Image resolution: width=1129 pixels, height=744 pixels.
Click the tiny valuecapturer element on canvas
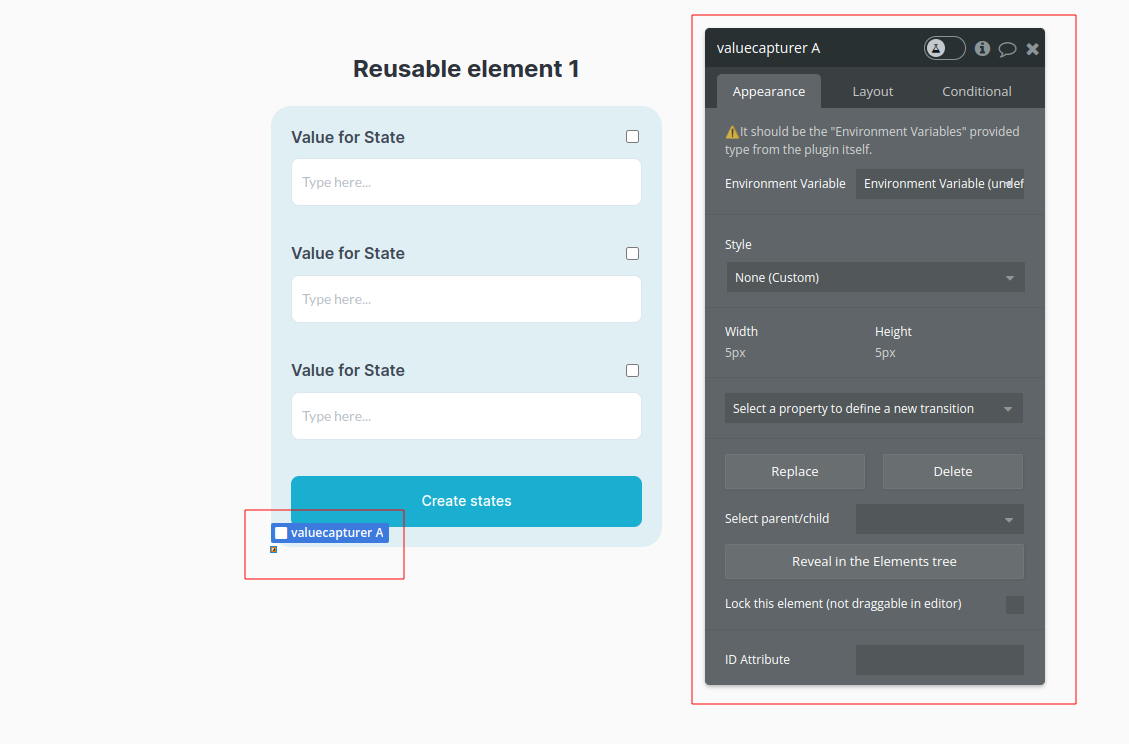274,550
